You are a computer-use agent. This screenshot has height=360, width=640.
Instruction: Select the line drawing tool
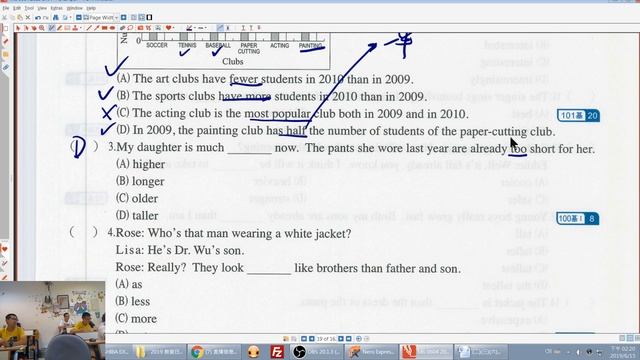pos(89,28)
